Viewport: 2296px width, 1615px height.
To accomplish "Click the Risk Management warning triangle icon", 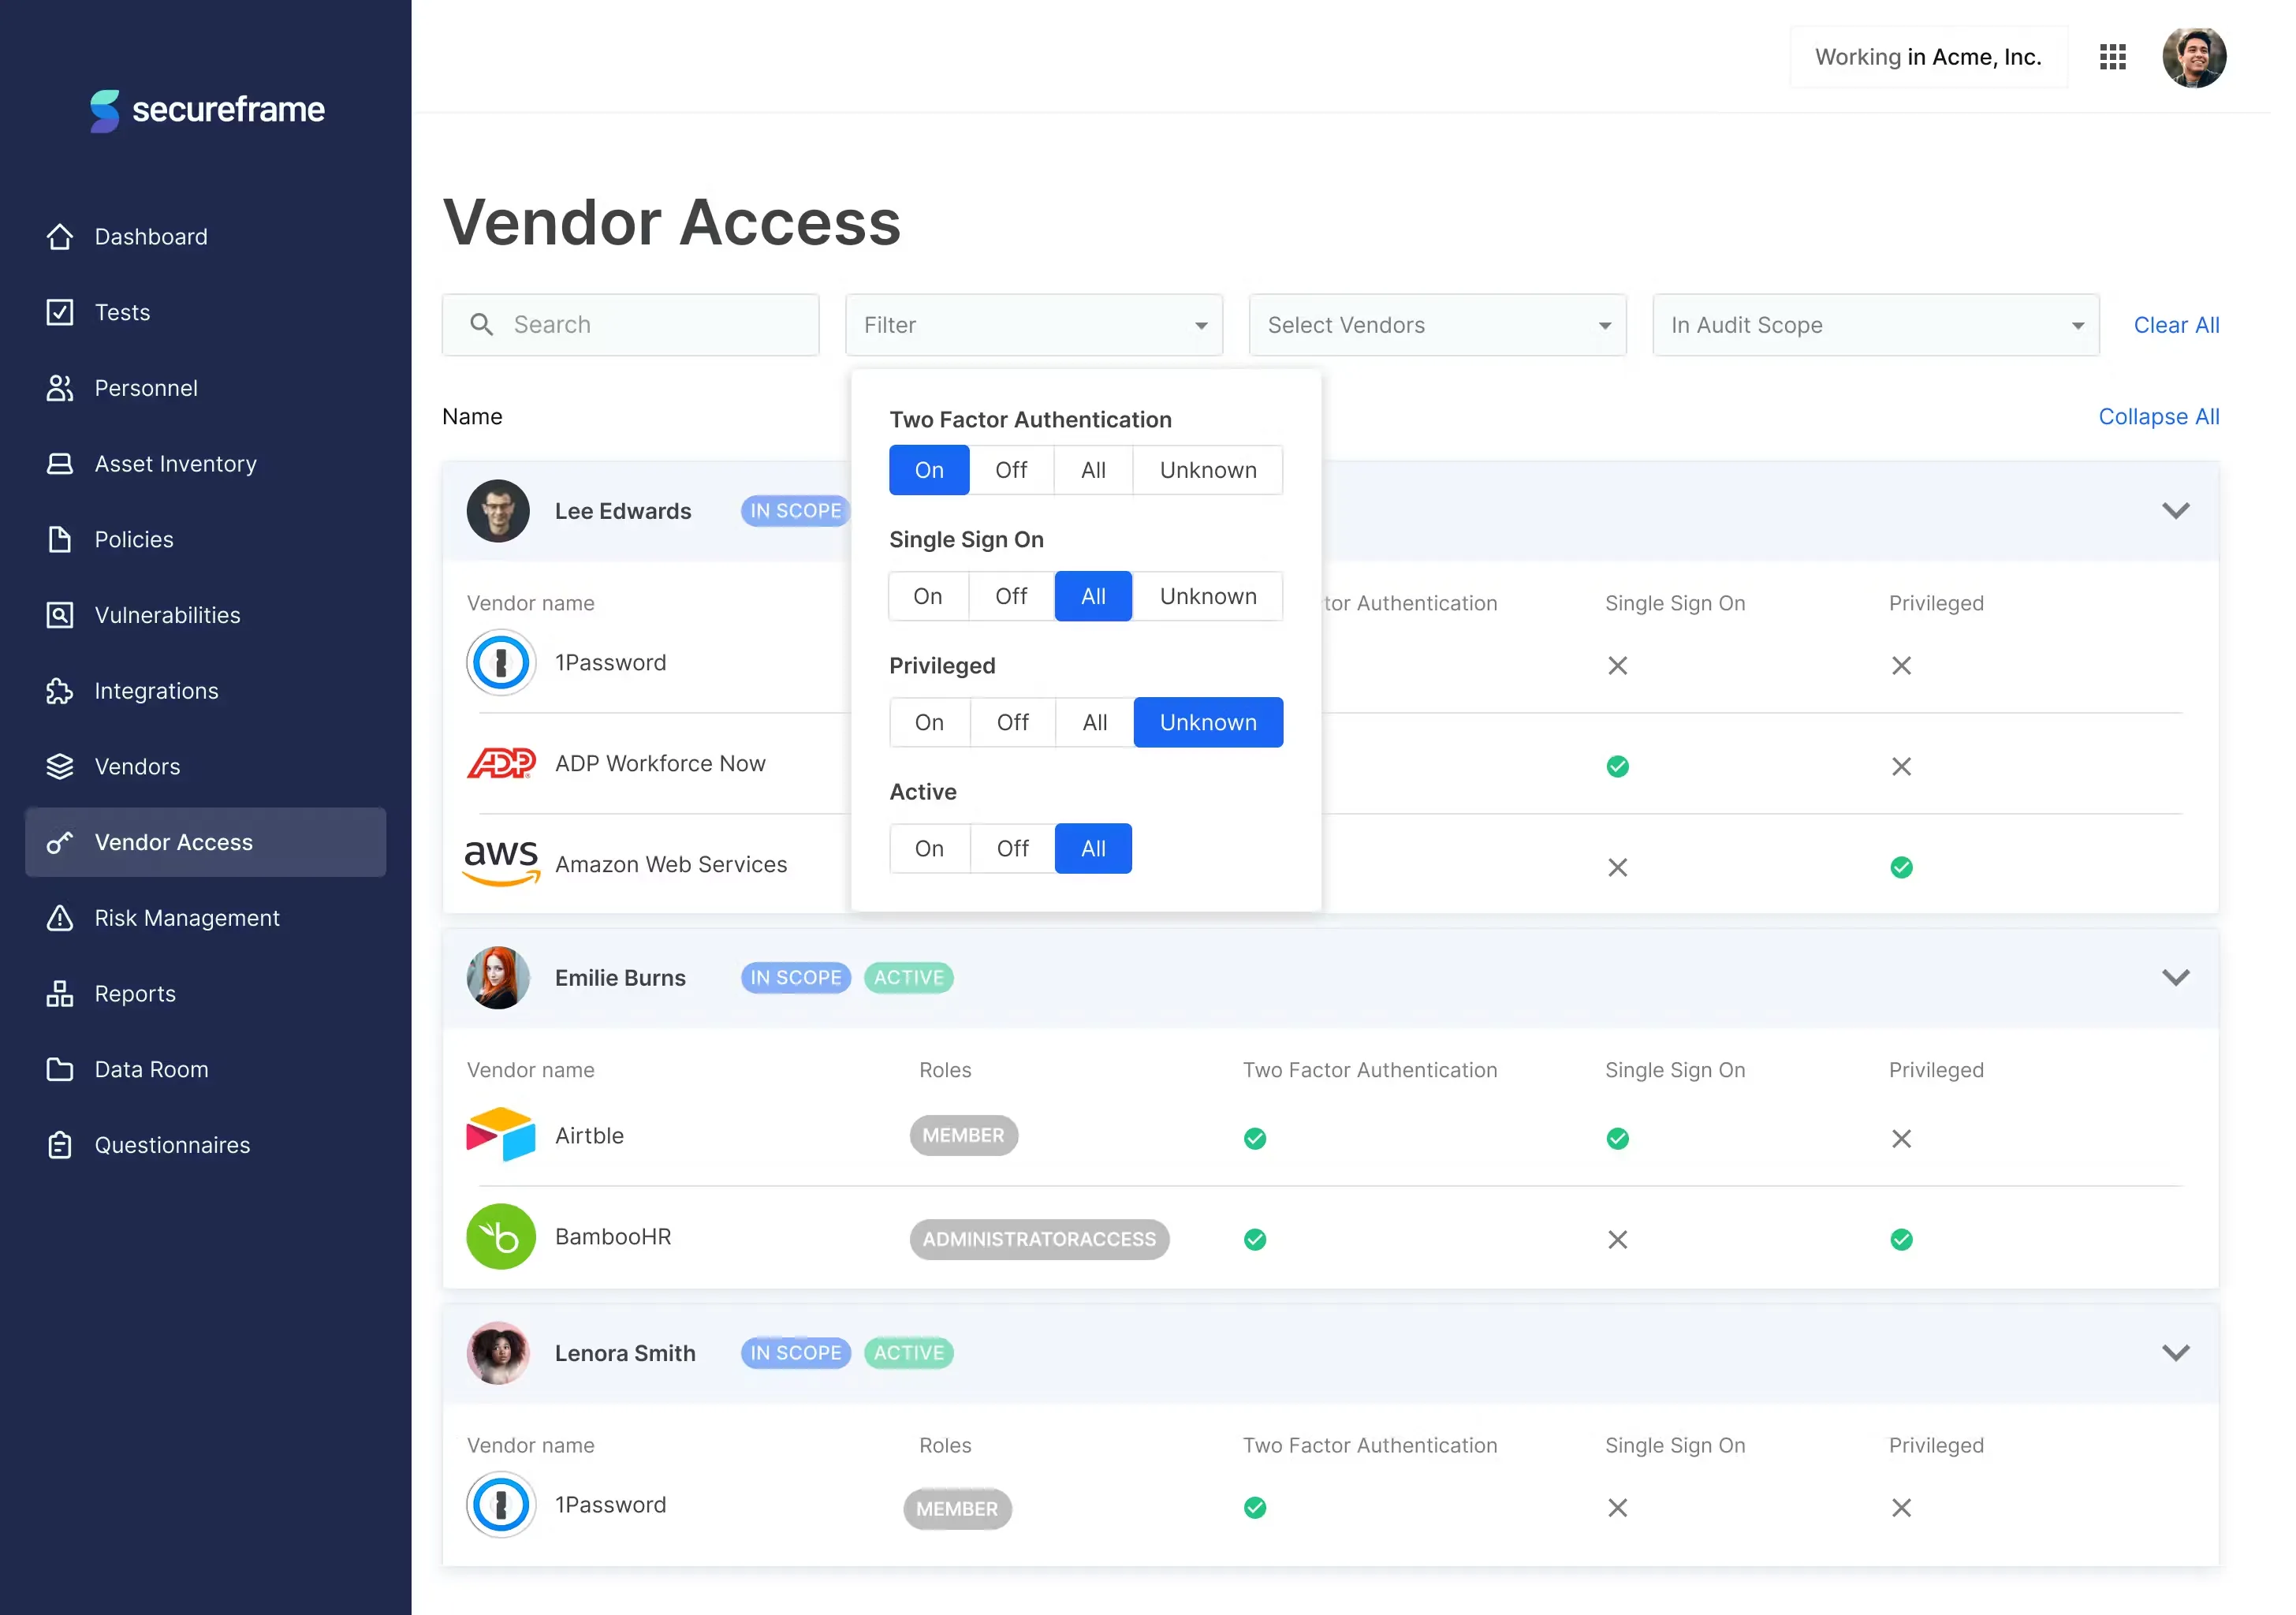I will point(60,918).
